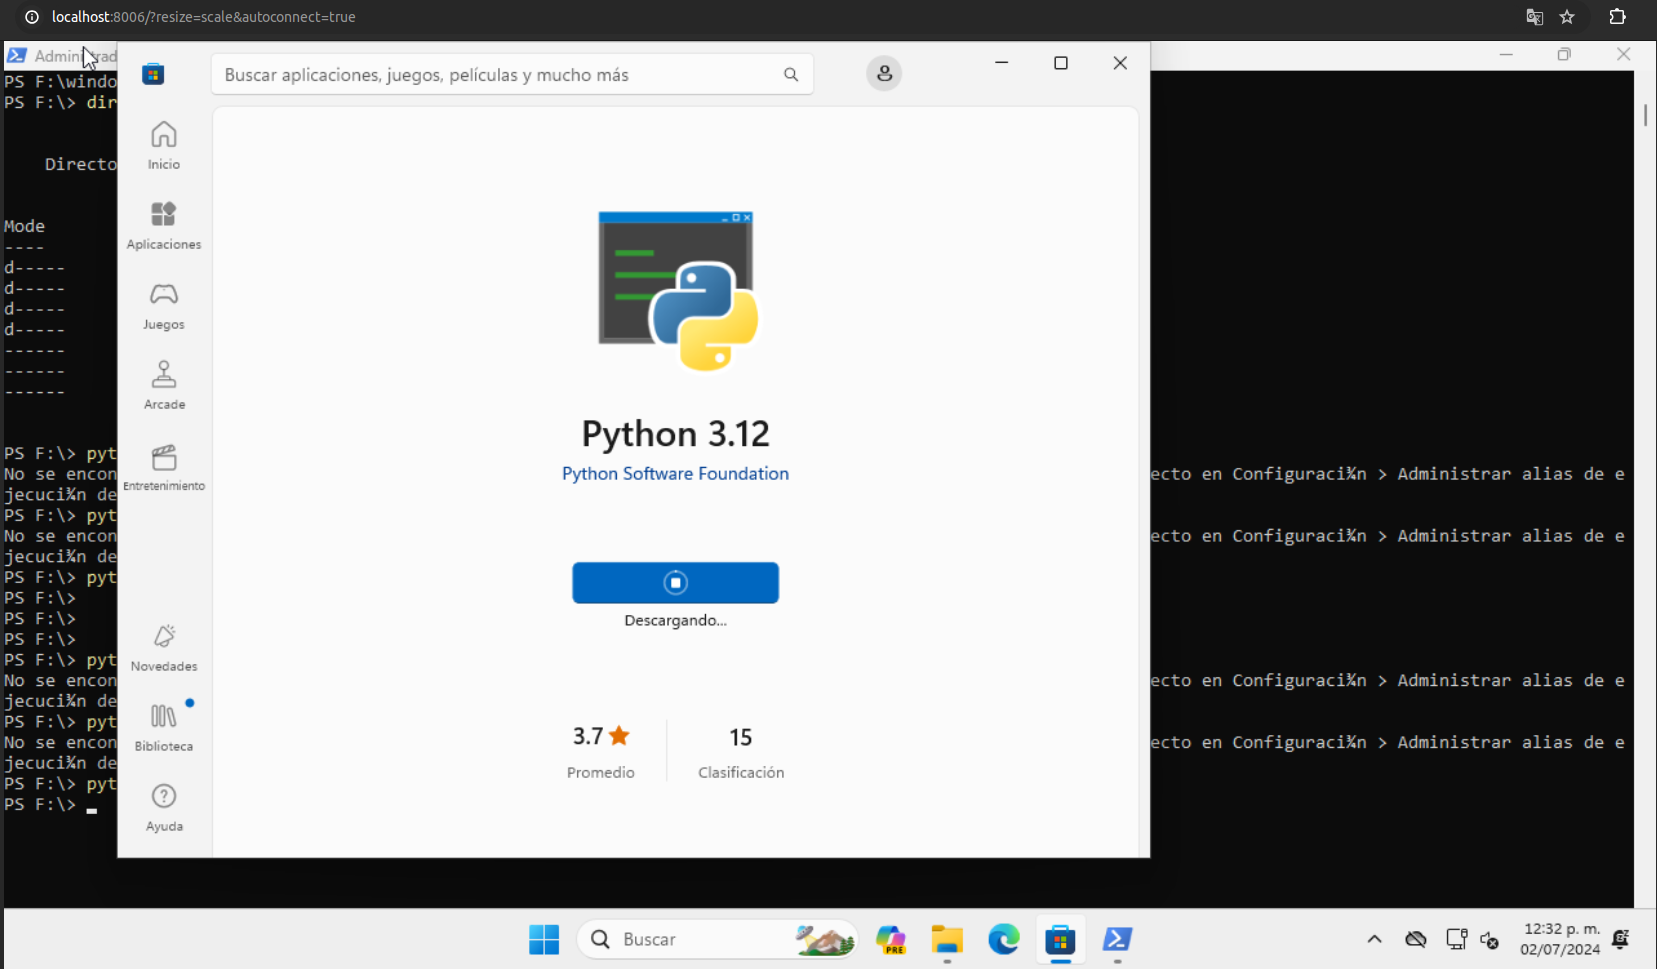1657x969 pixels.
Task: Click the taskbar Buscar search box
Action: 718,939
